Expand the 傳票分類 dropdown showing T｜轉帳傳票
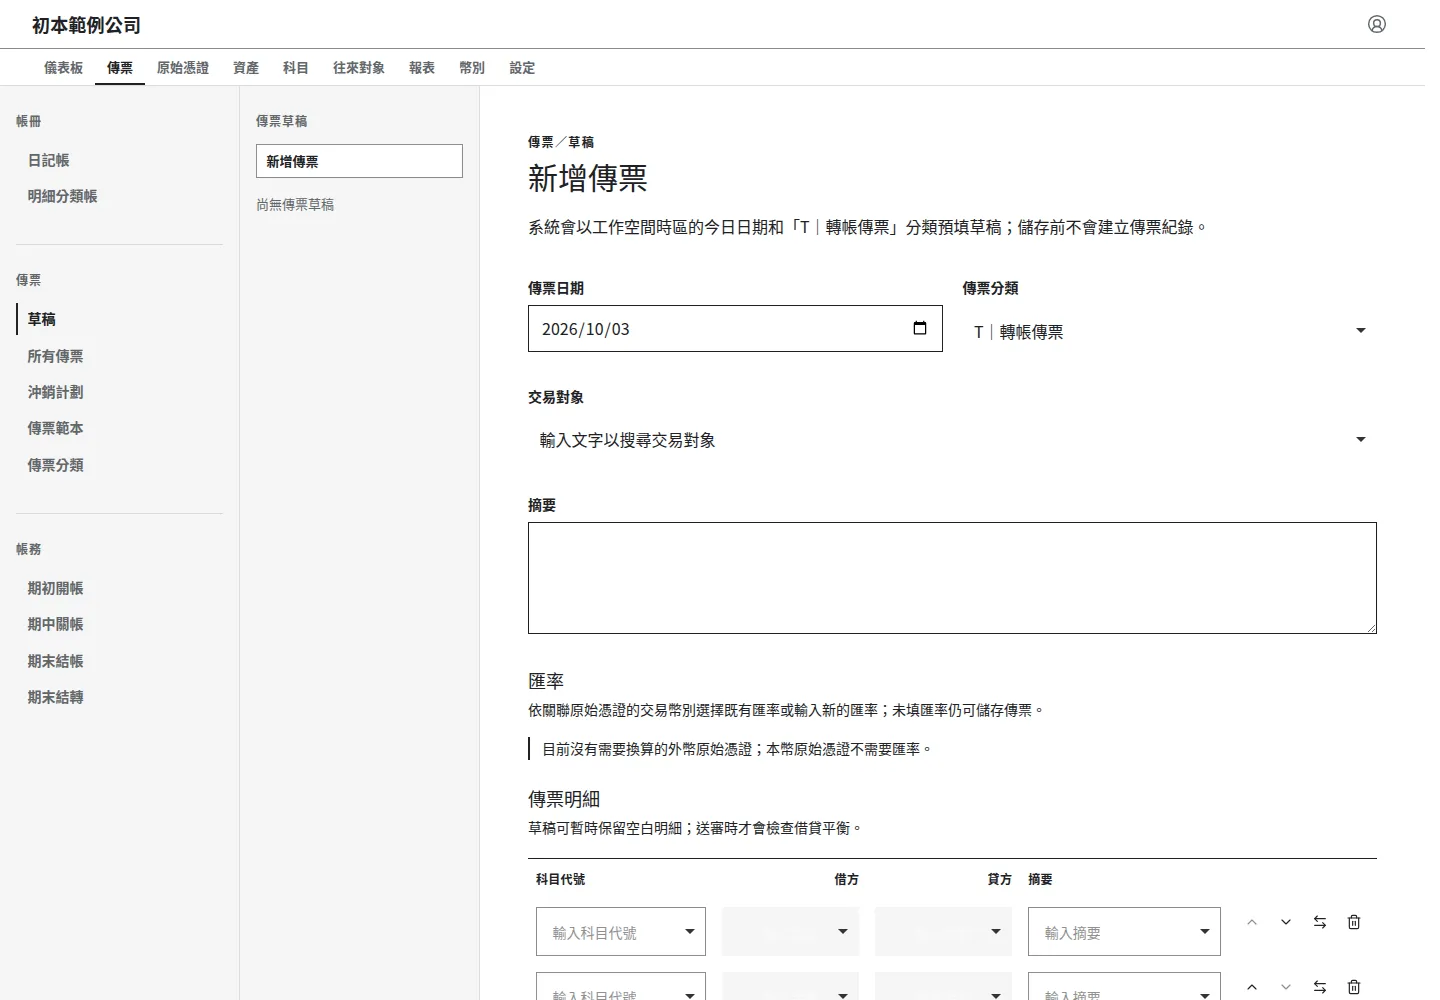This screenshot has height=1000, width=1440. click(1169, 331)
